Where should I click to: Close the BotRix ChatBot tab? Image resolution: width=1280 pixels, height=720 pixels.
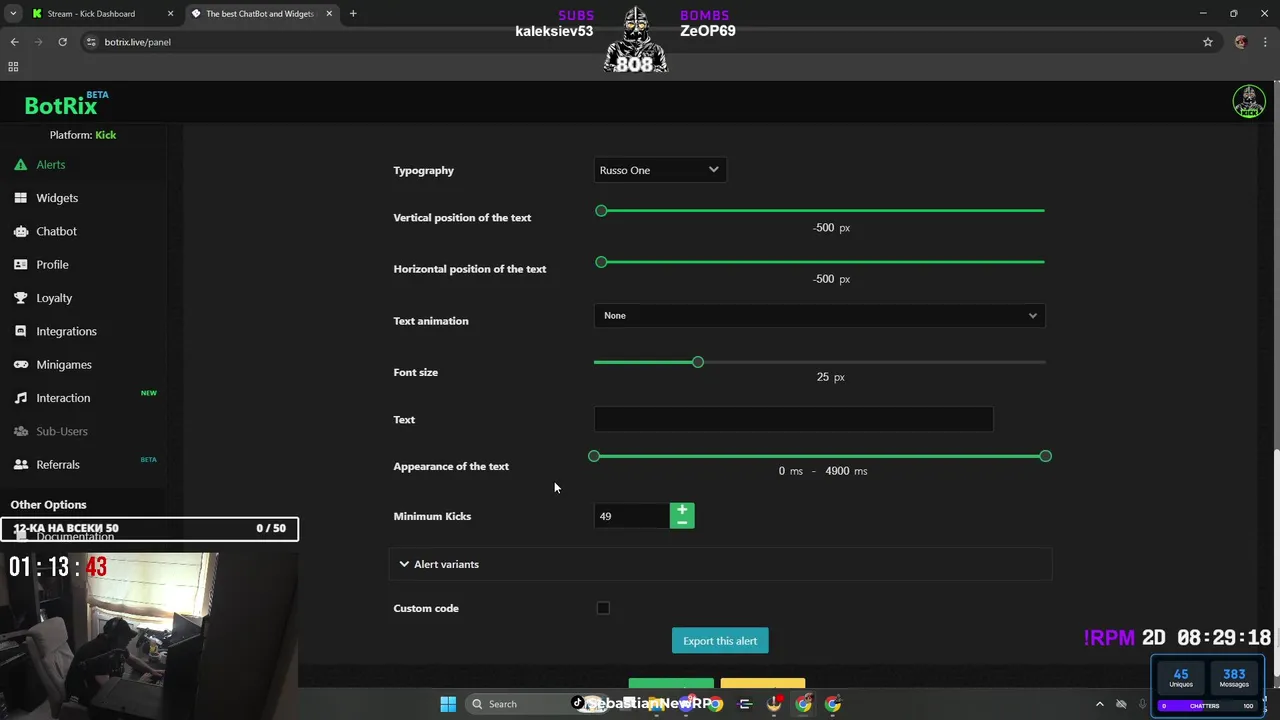click(x=329, y=14)
